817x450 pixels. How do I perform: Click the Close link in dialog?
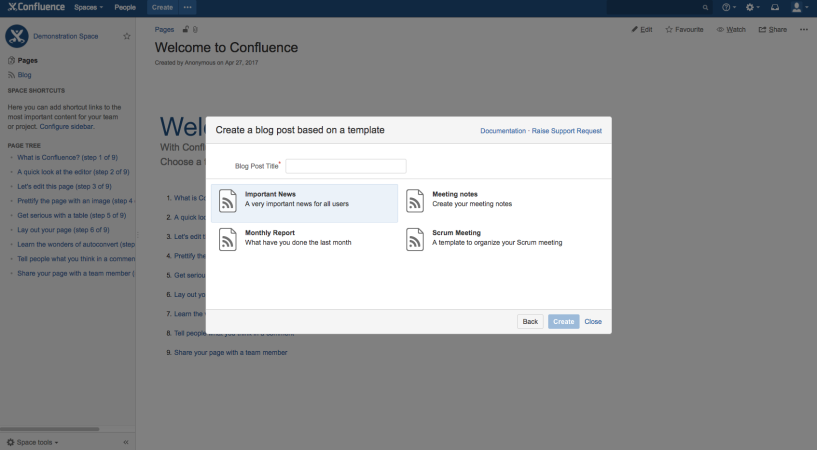coord(593,321)
